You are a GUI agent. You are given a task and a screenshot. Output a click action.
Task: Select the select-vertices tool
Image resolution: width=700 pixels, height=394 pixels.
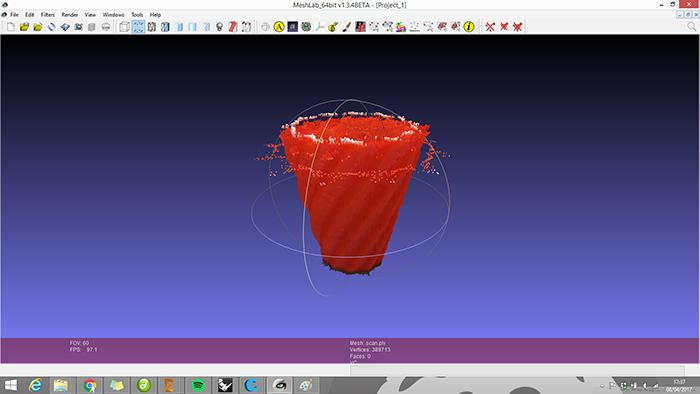coord(374,27)
